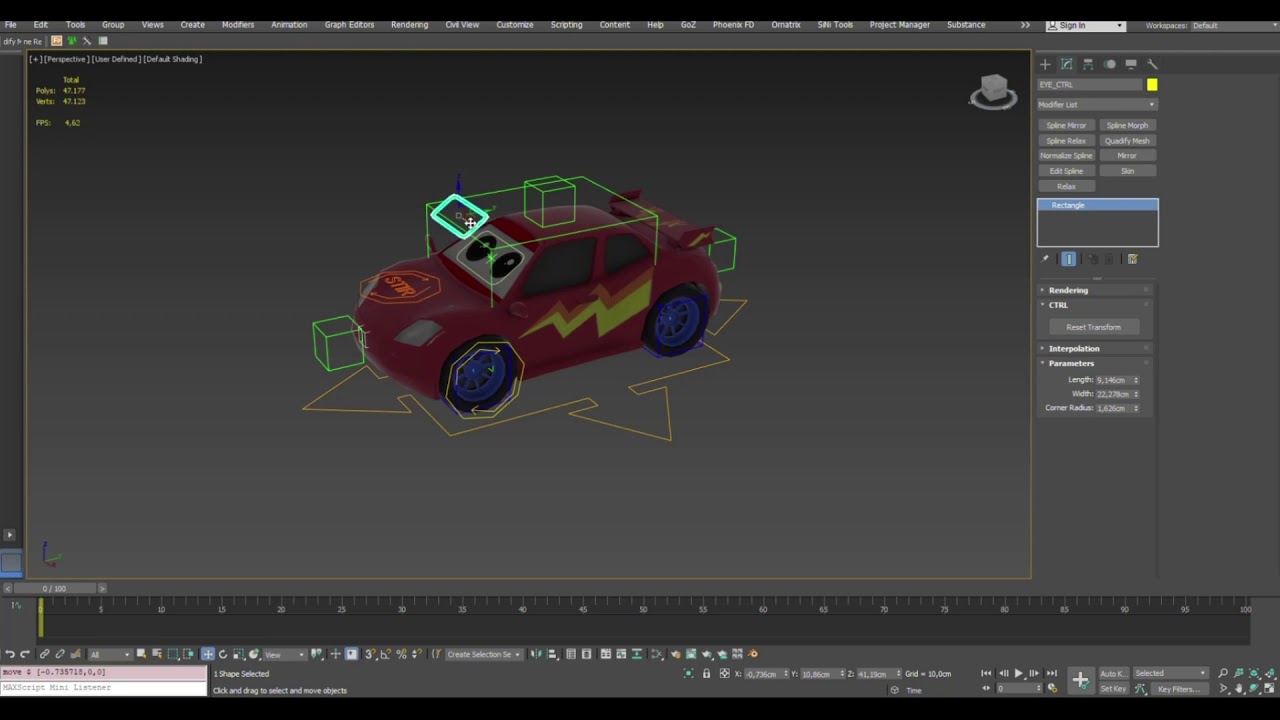
Task: Open Configure Modifier Sets icon
Action: tap(1132, 259)
